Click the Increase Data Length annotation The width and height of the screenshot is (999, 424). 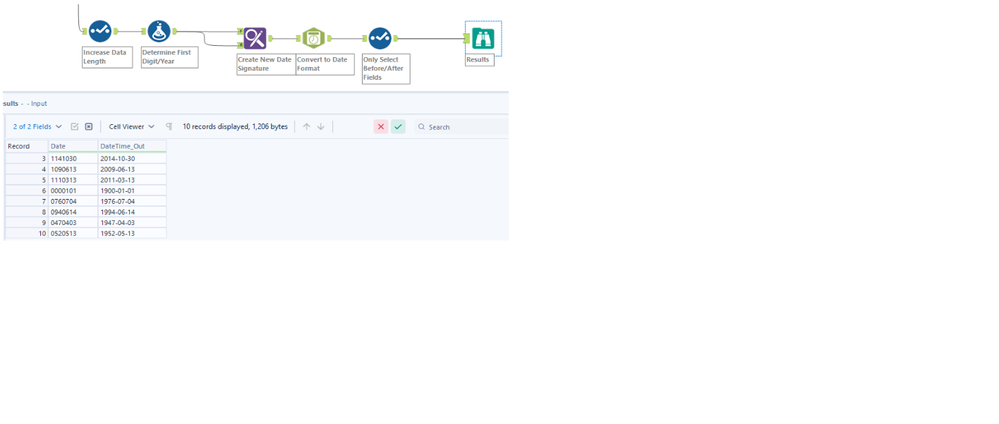pos(107,57)
